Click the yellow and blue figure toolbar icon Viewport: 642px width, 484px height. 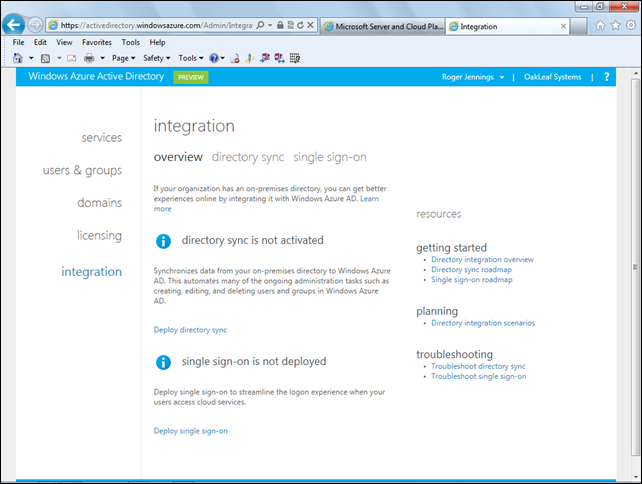coord(249,58)
